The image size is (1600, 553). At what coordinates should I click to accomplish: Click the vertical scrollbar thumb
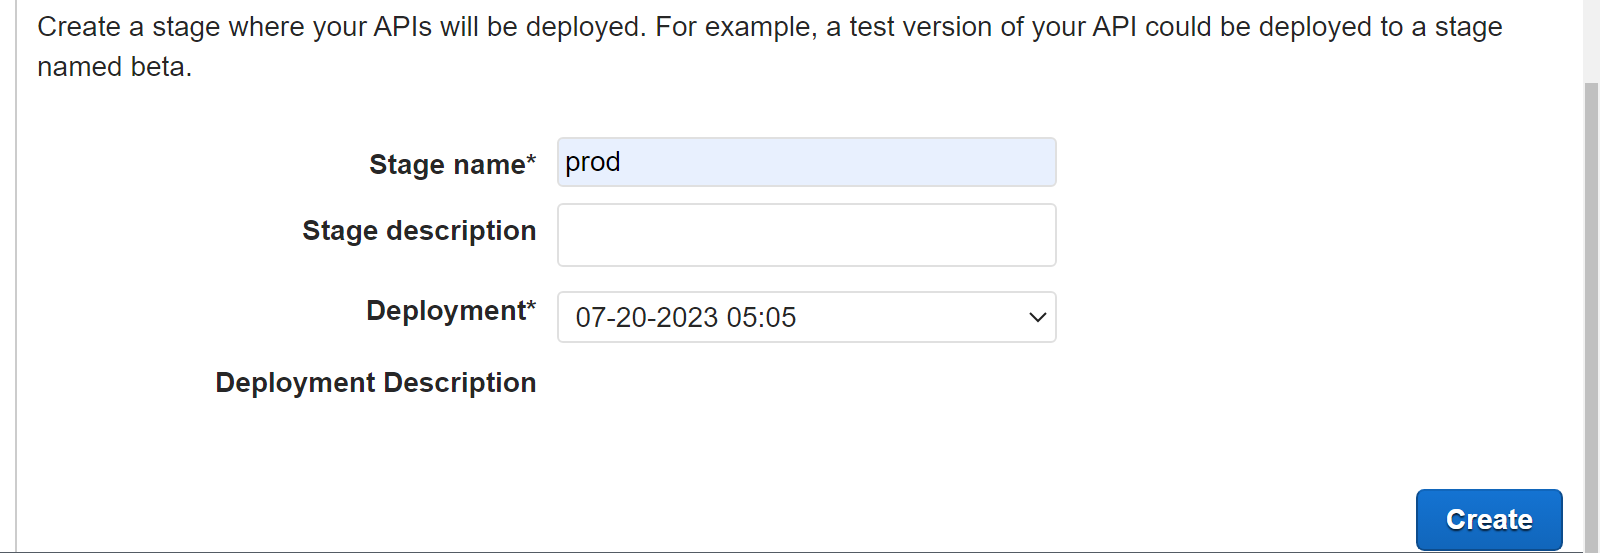tap(1591, 316)
